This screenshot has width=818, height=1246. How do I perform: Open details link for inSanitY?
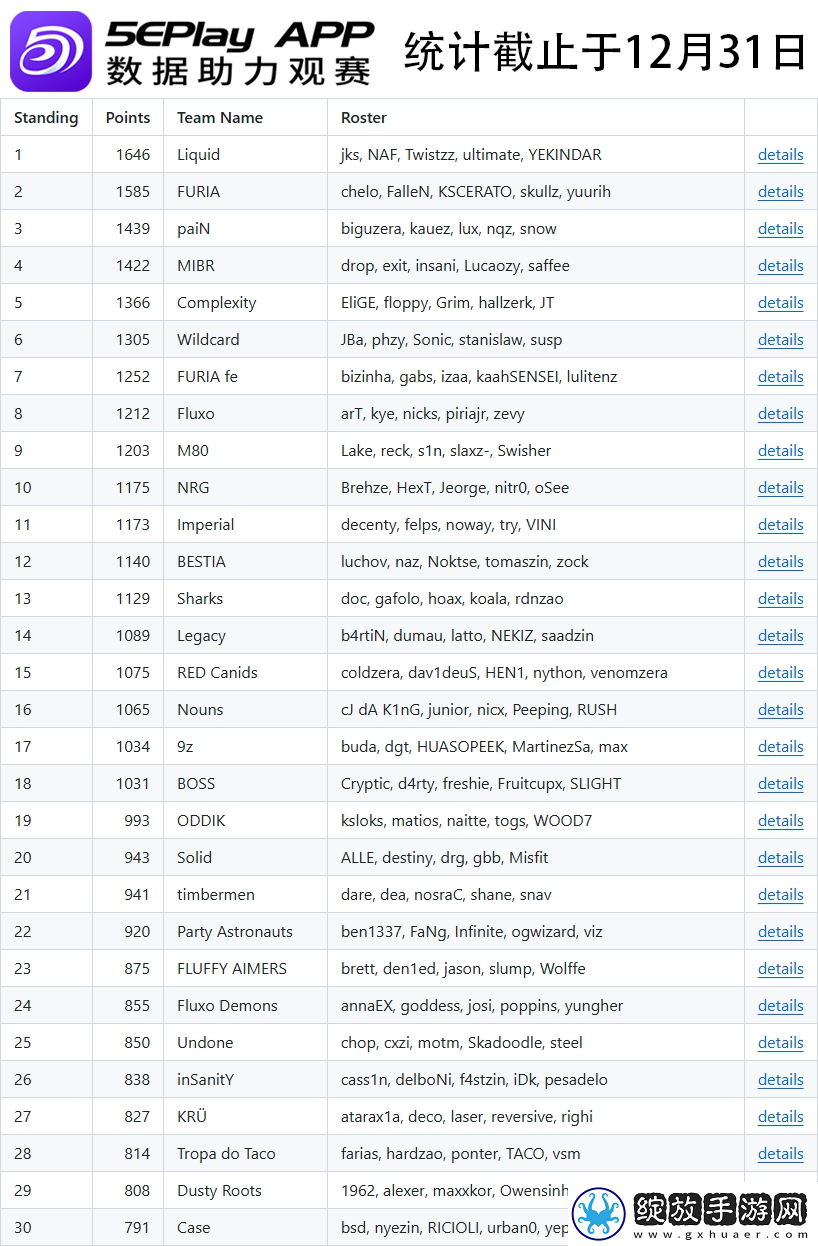pos(780,1080)
